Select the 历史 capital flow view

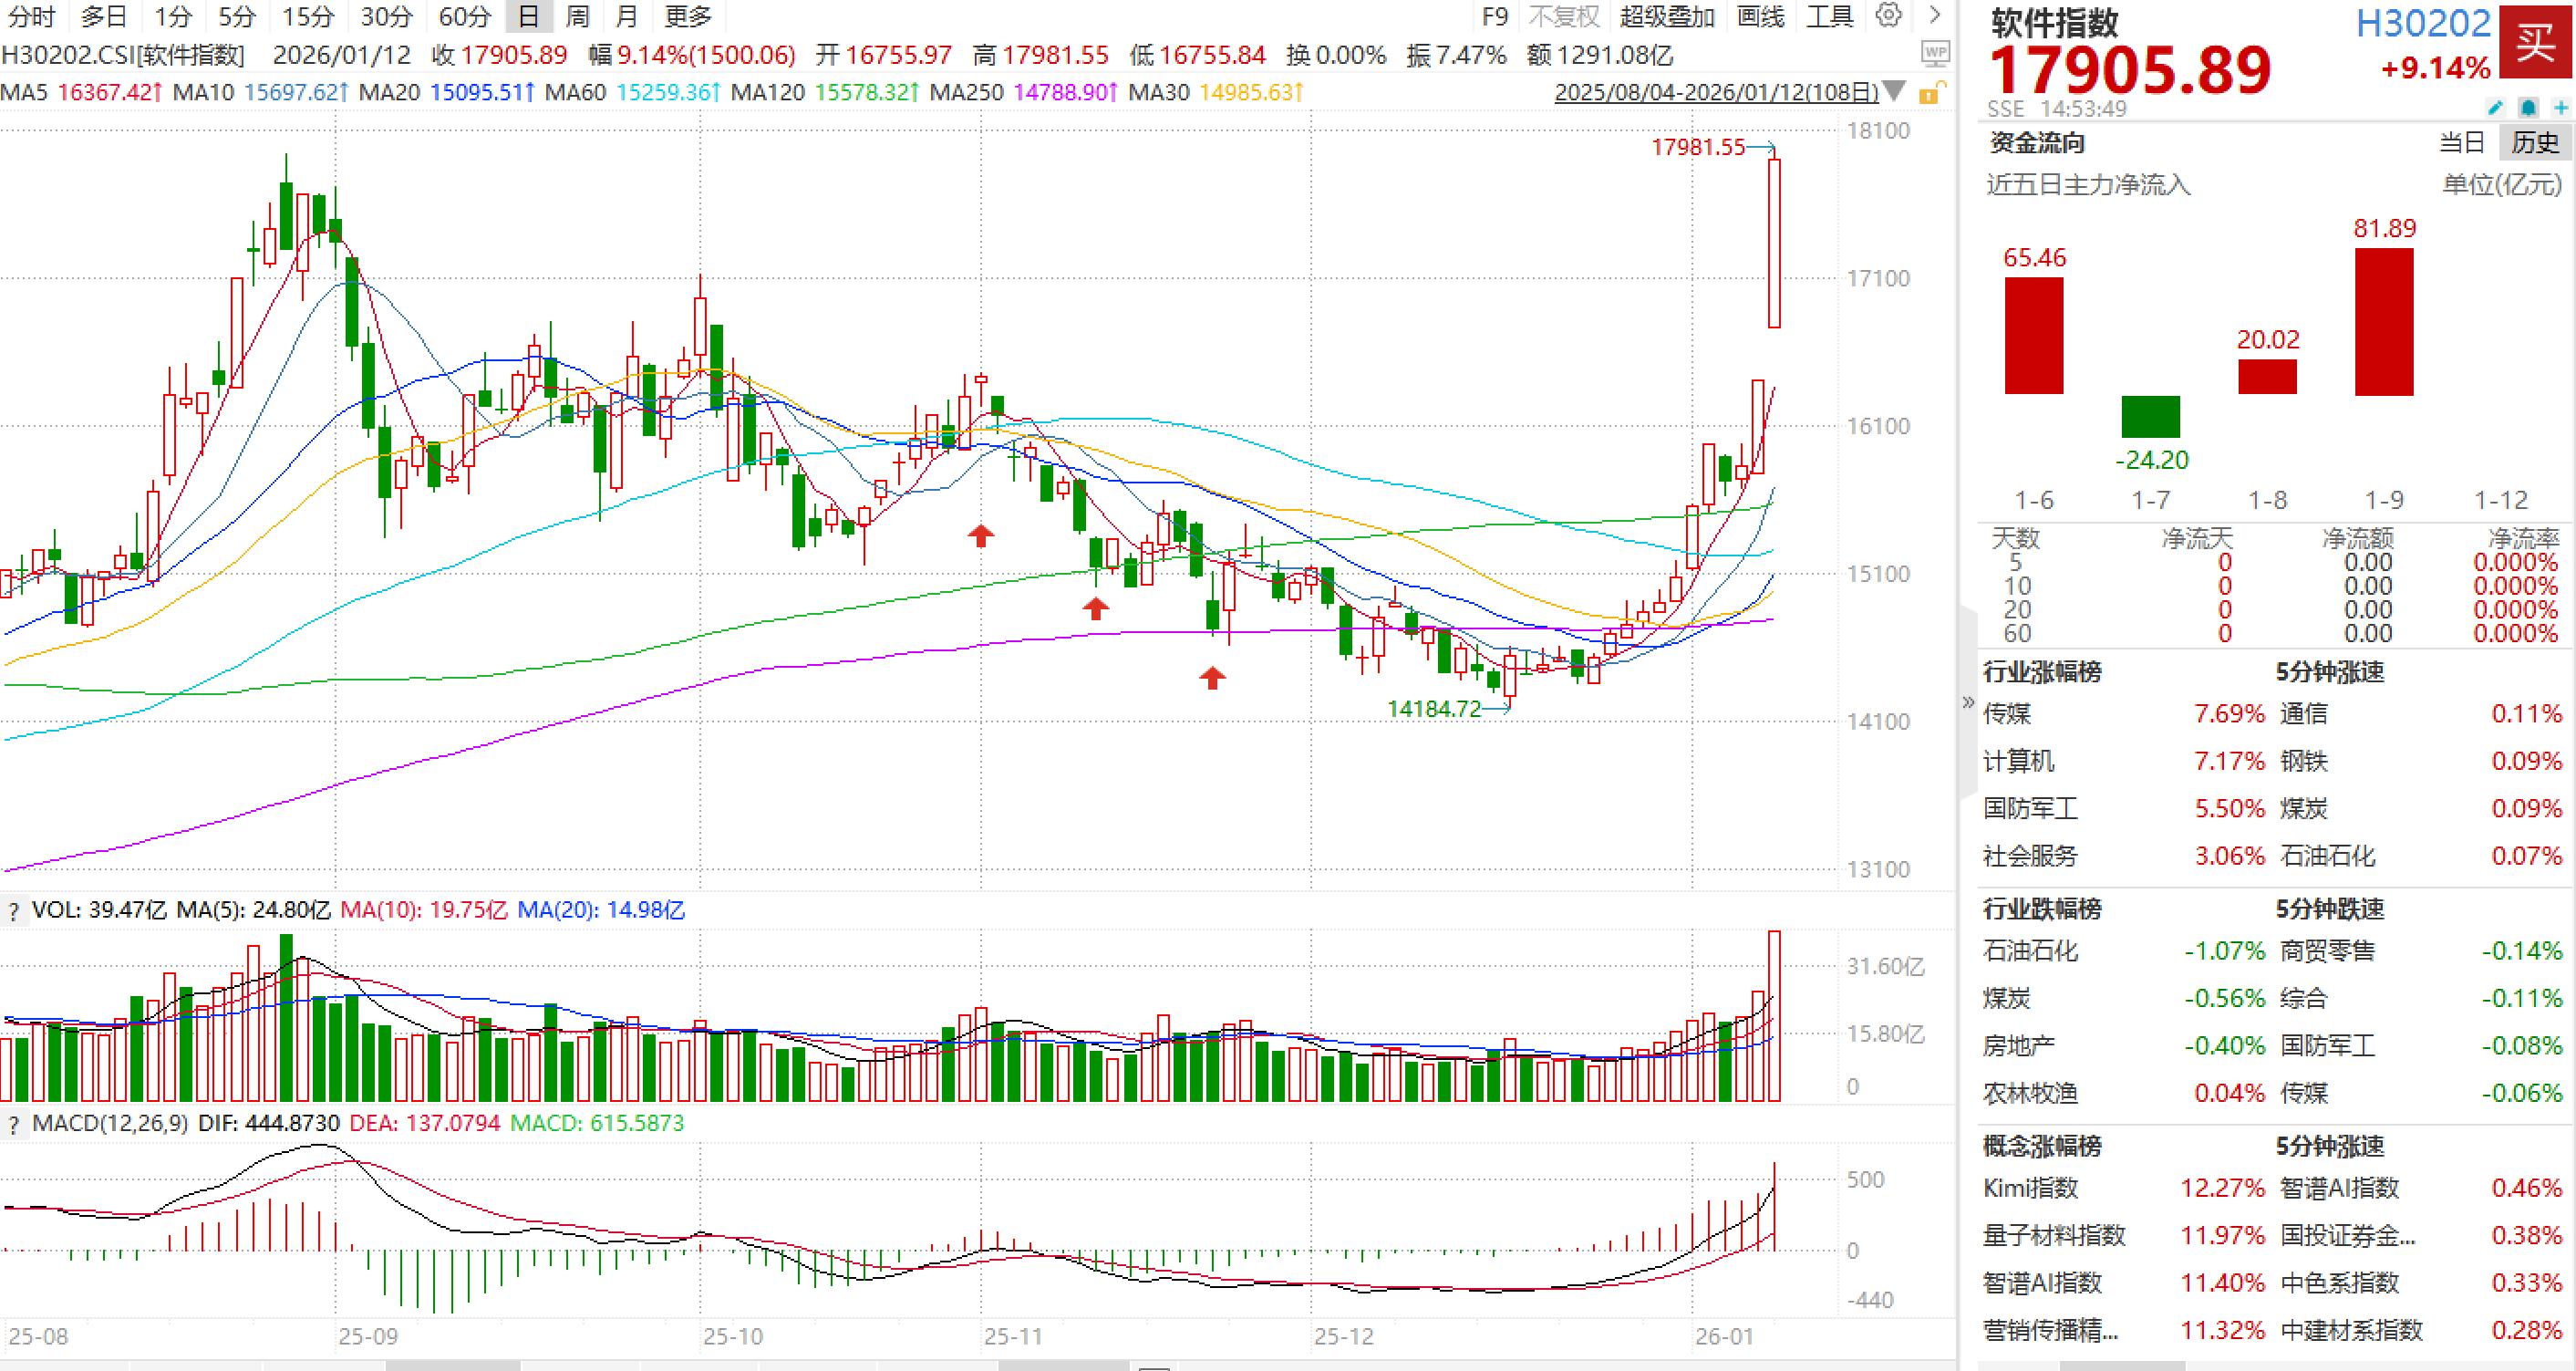click(2535, 142)
